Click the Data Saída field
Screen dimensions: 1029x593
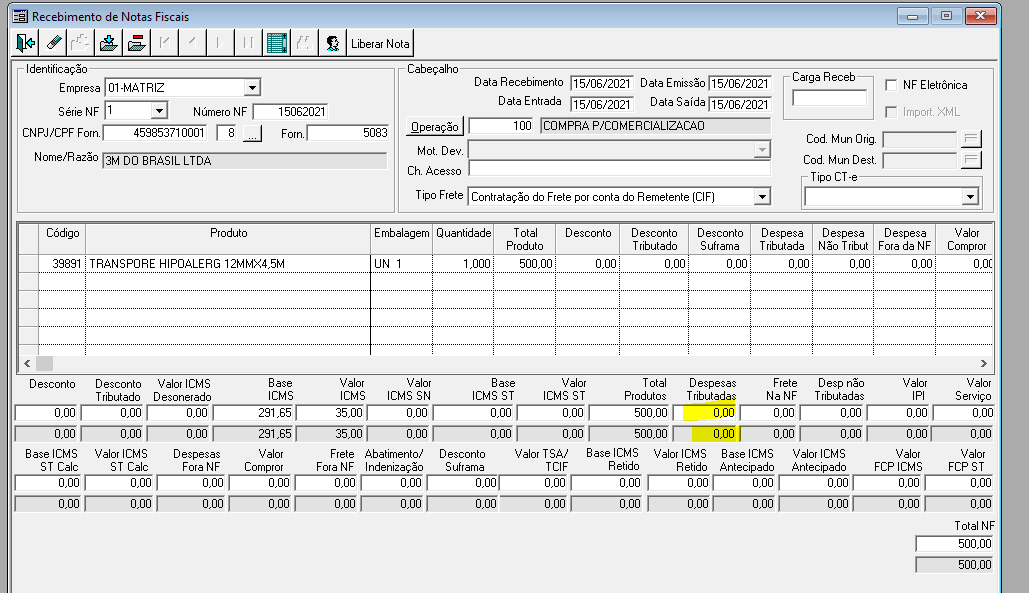point(740,104)
